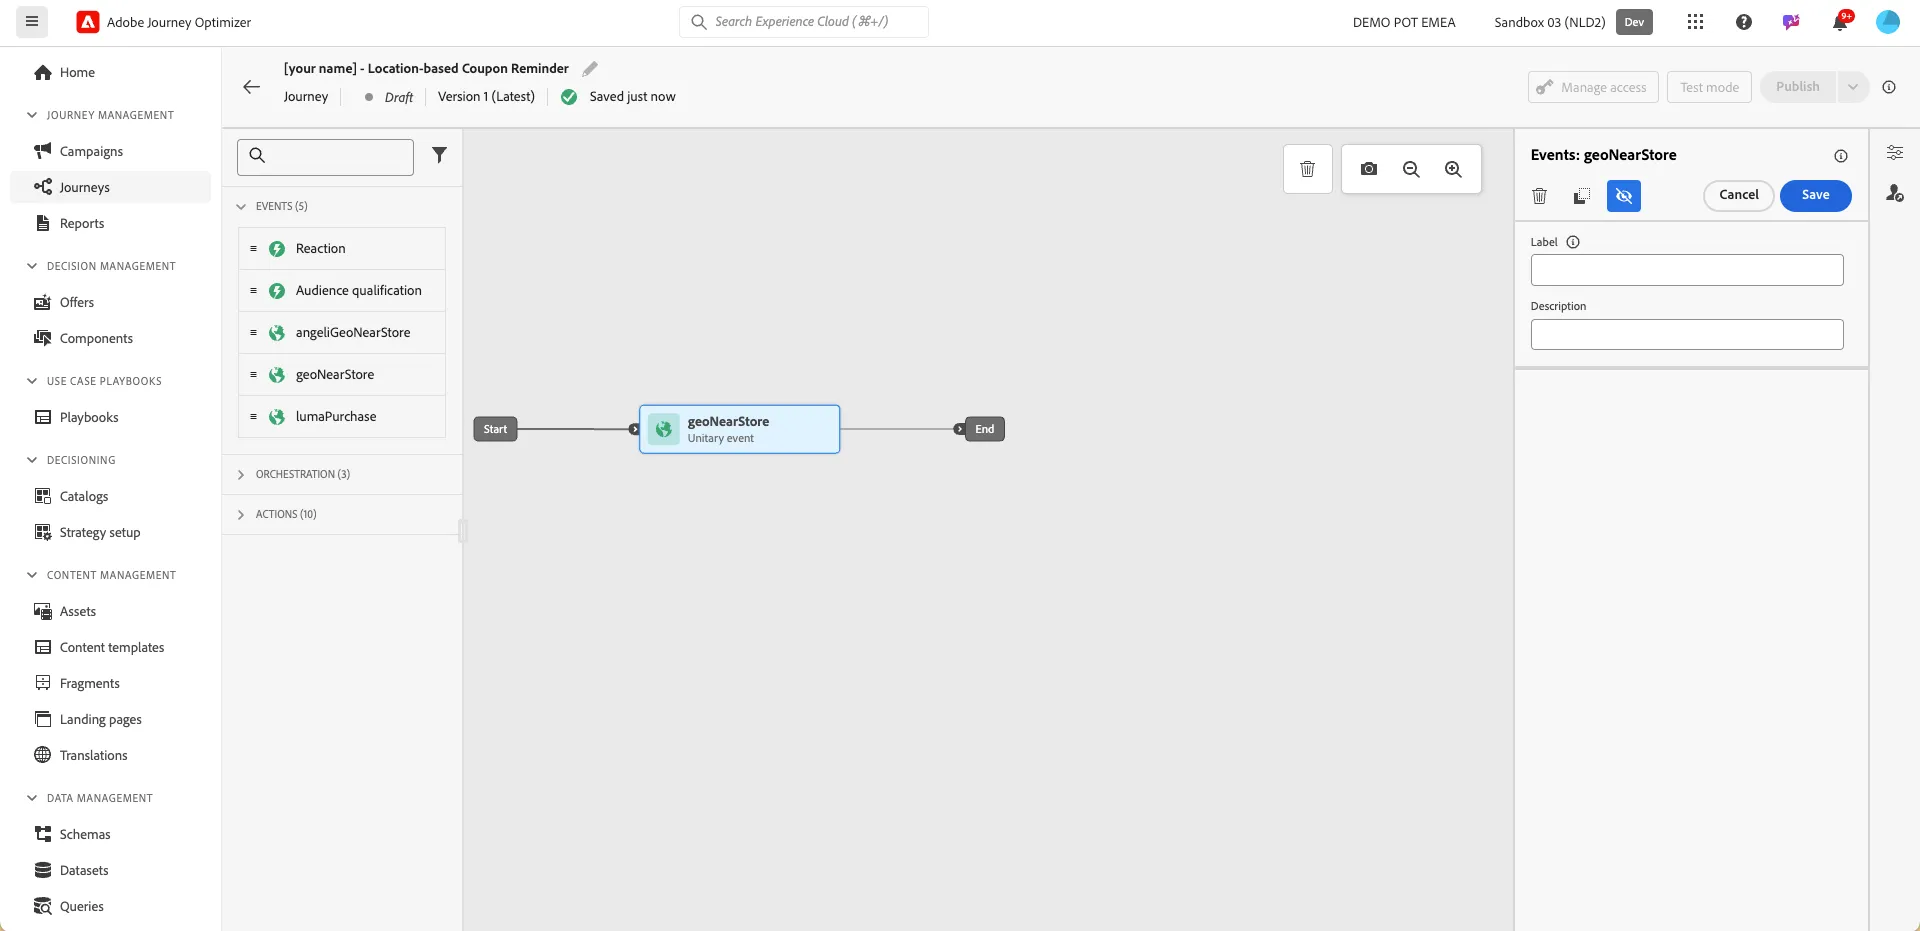Expand the ORCHESTRATION (3) section
Screen dimensions: 1920x931
pos(241,475)
